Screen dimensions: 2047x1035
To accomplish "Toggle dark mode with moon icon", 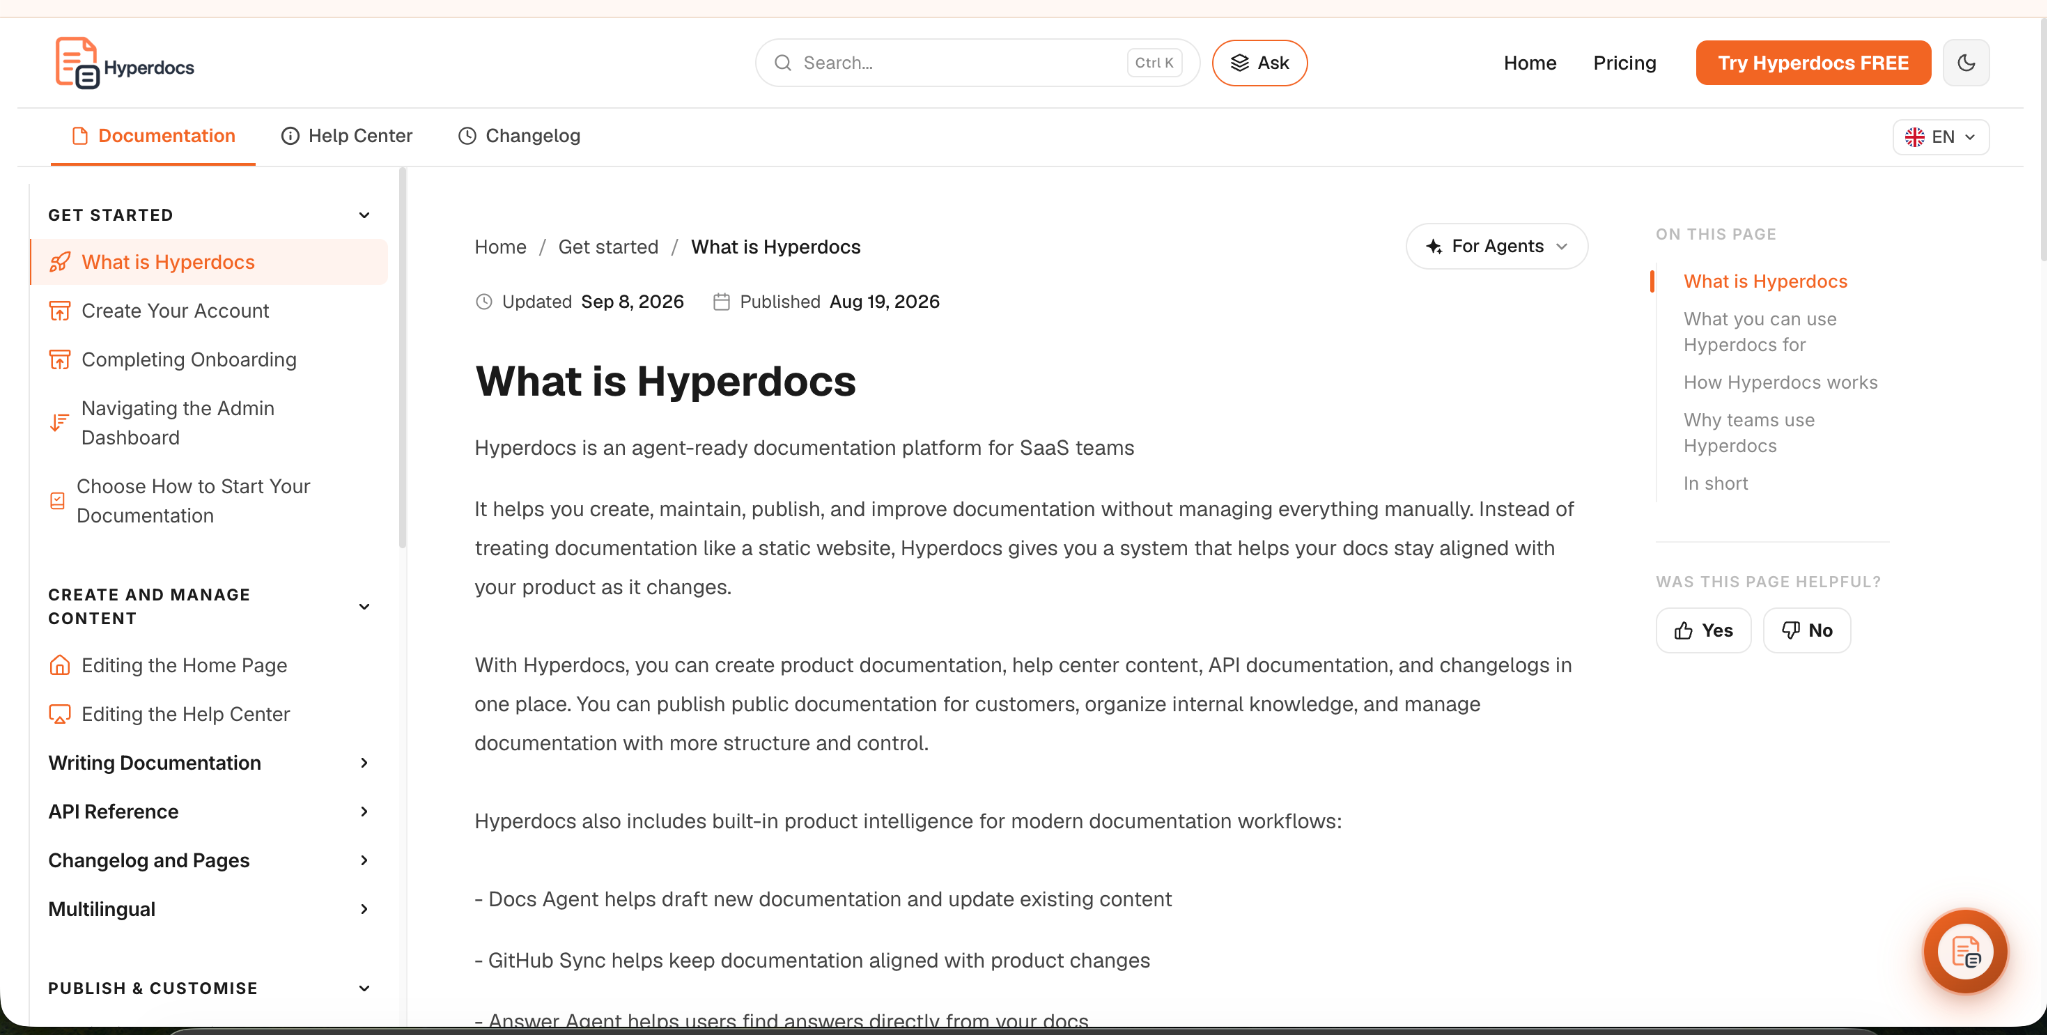I will (1966, 63).
